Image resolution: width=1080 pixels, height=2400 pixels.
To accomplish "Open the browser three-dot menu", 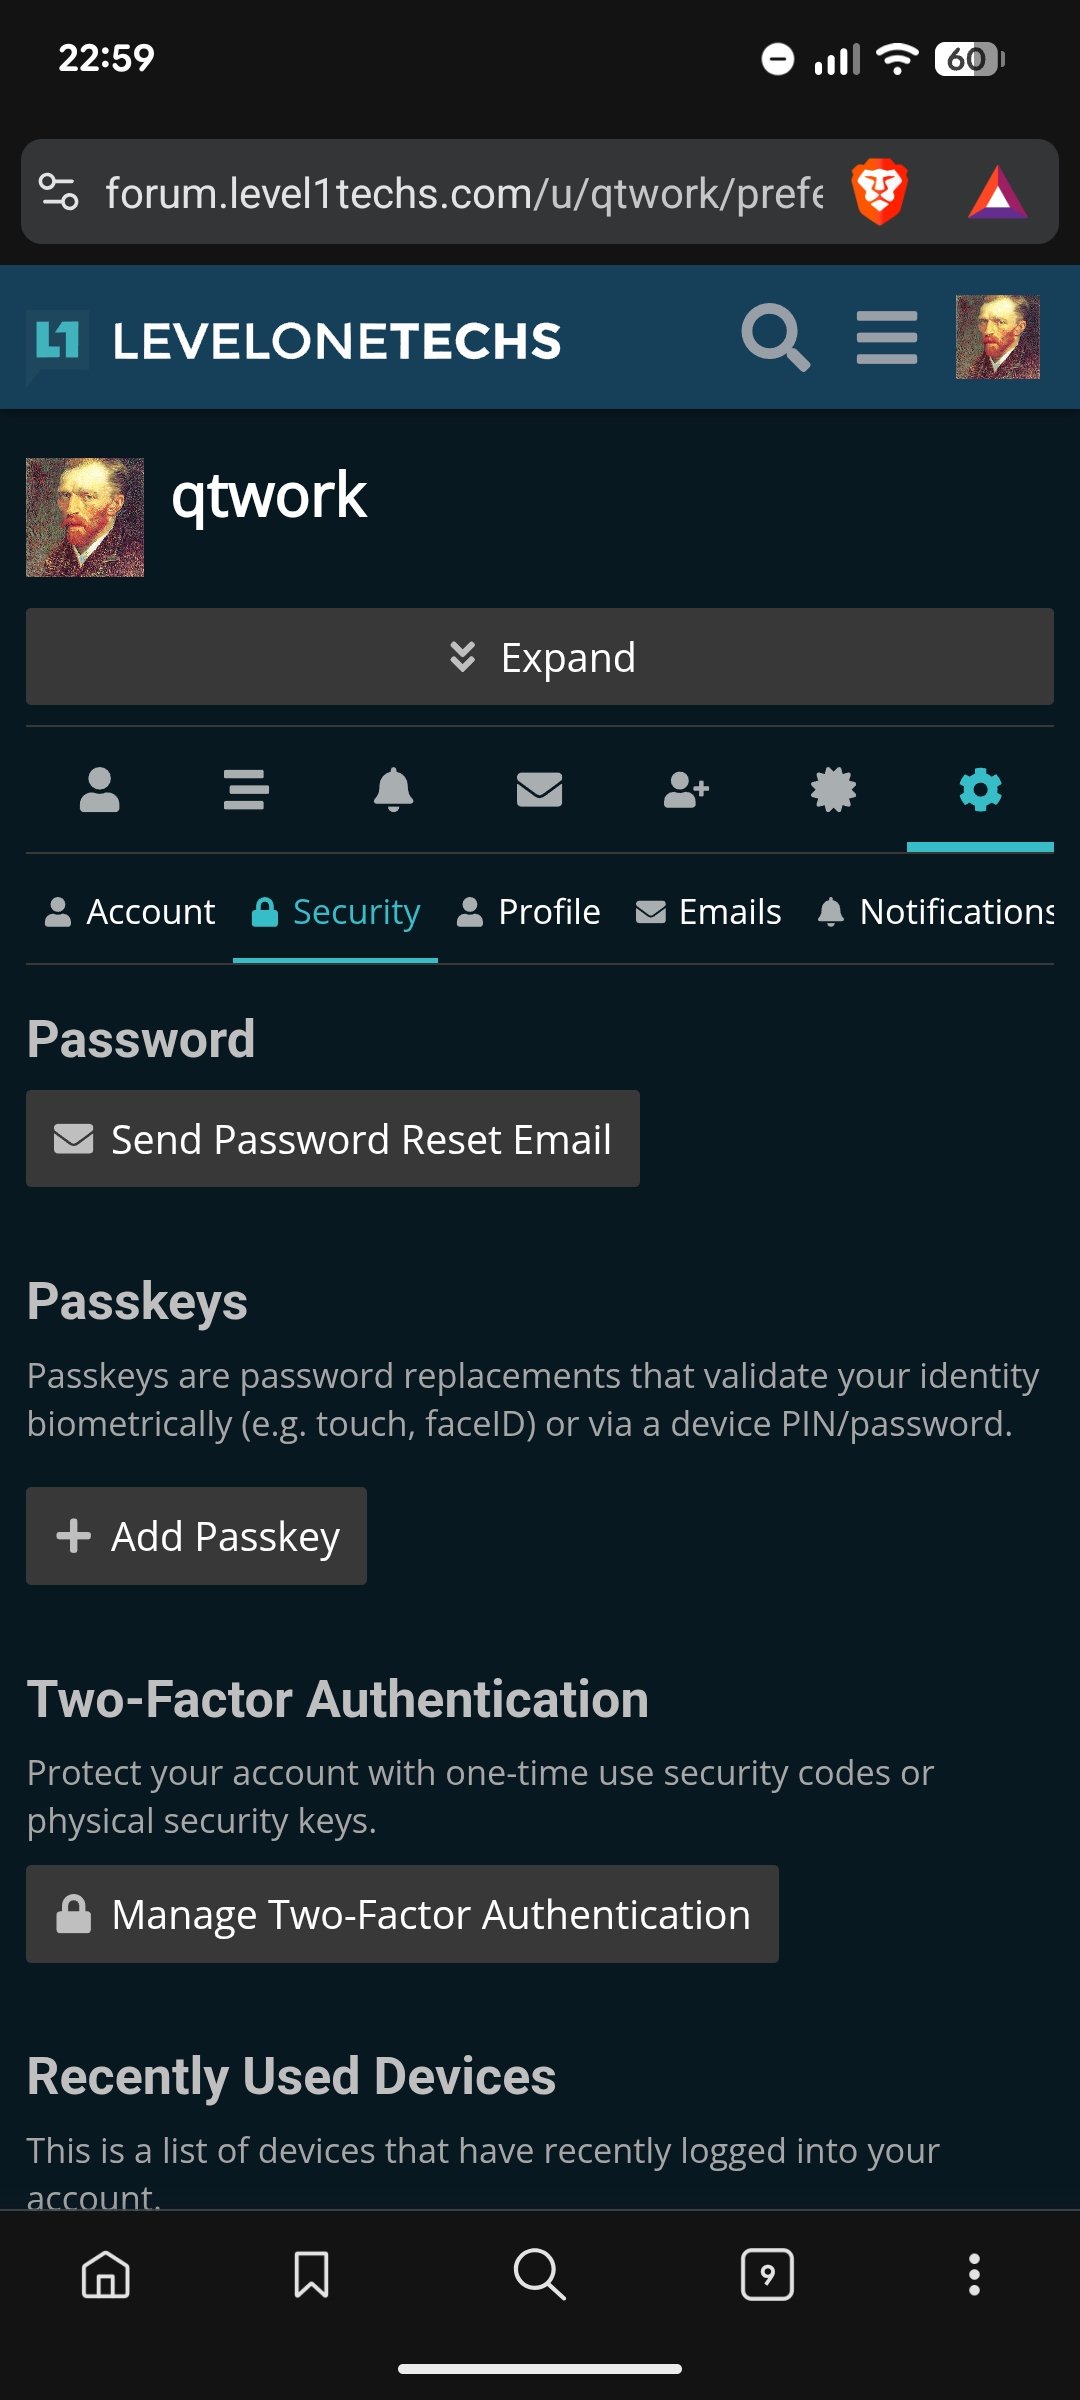I will [x=974, y=2275].
